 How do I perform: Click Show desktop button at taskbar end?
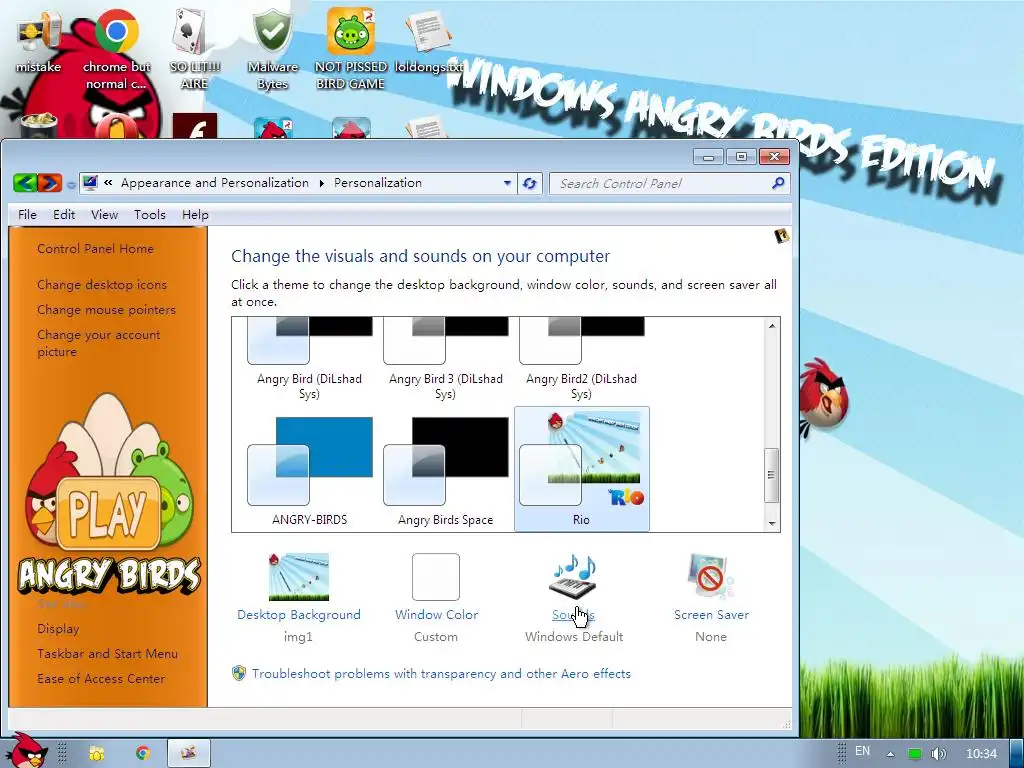(x=1017, y=754)
